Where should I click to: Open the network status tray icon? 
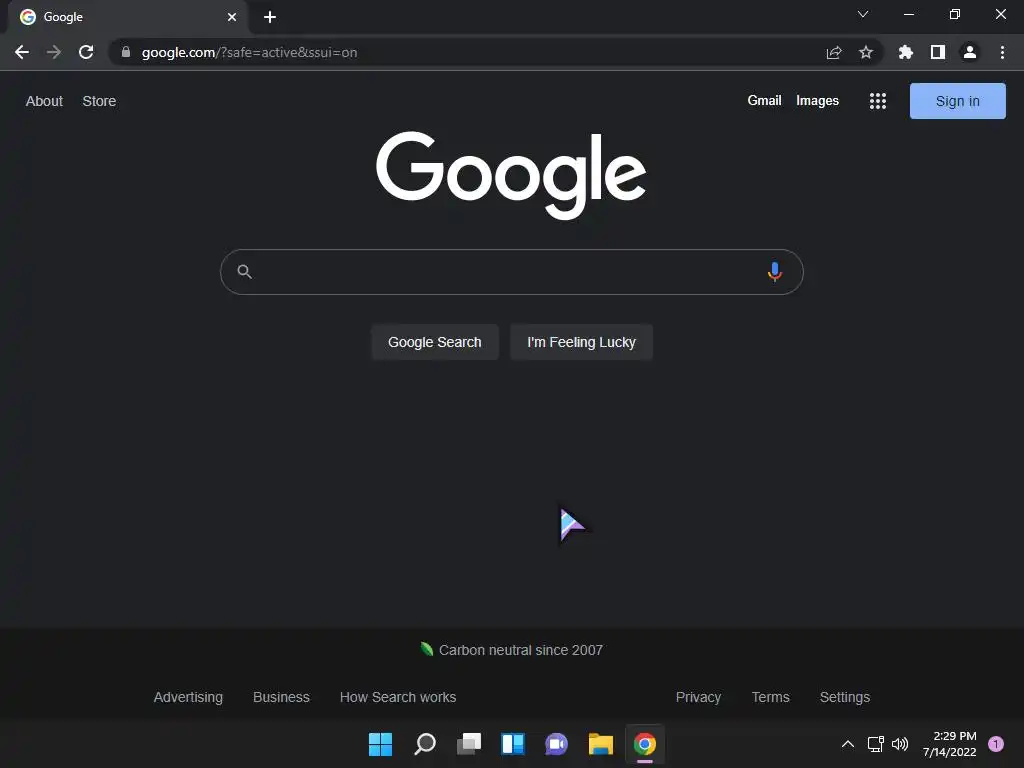pos(875,744)
